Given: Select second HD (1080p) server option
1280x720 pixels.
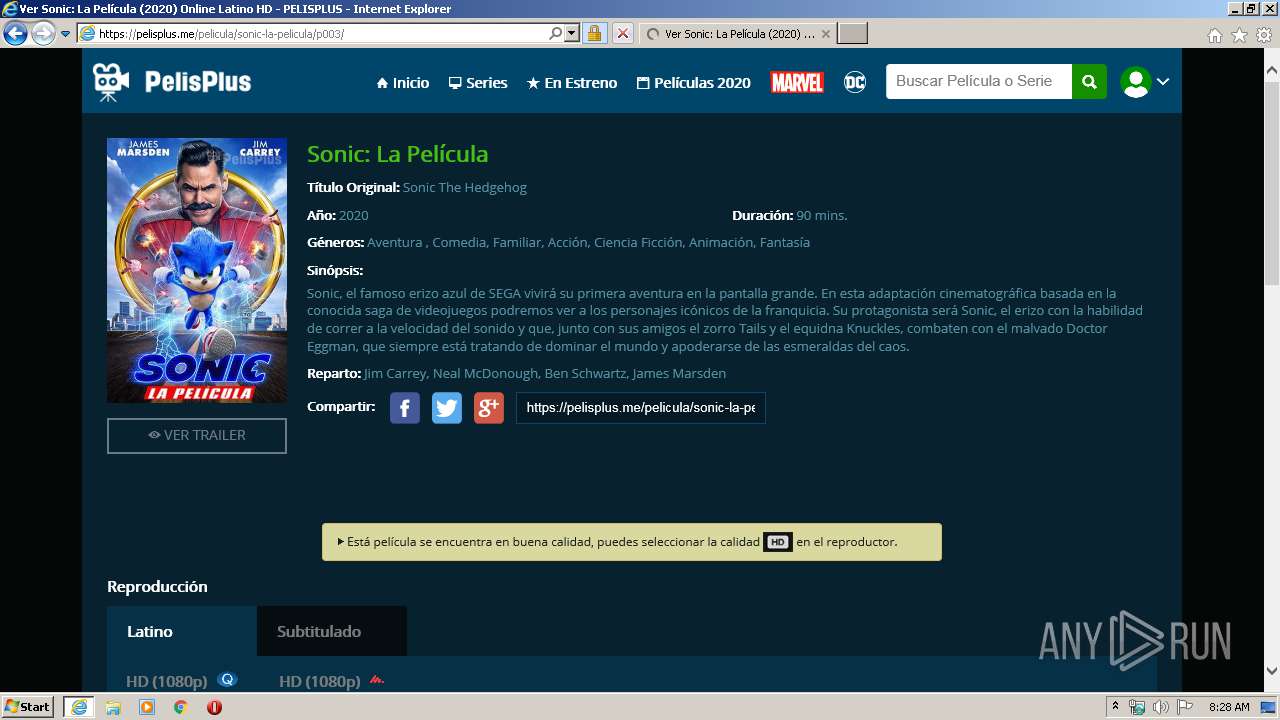Looking at the screenshot, I should point(331,681).
